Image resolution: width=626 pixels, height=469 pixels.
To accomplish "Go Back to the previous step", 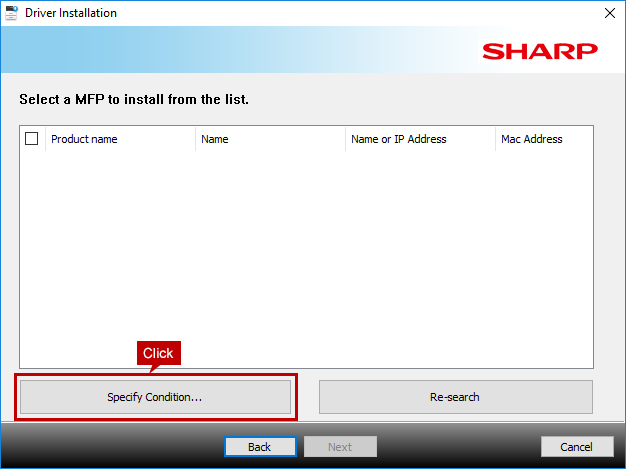I will click(x=260, y=447).
